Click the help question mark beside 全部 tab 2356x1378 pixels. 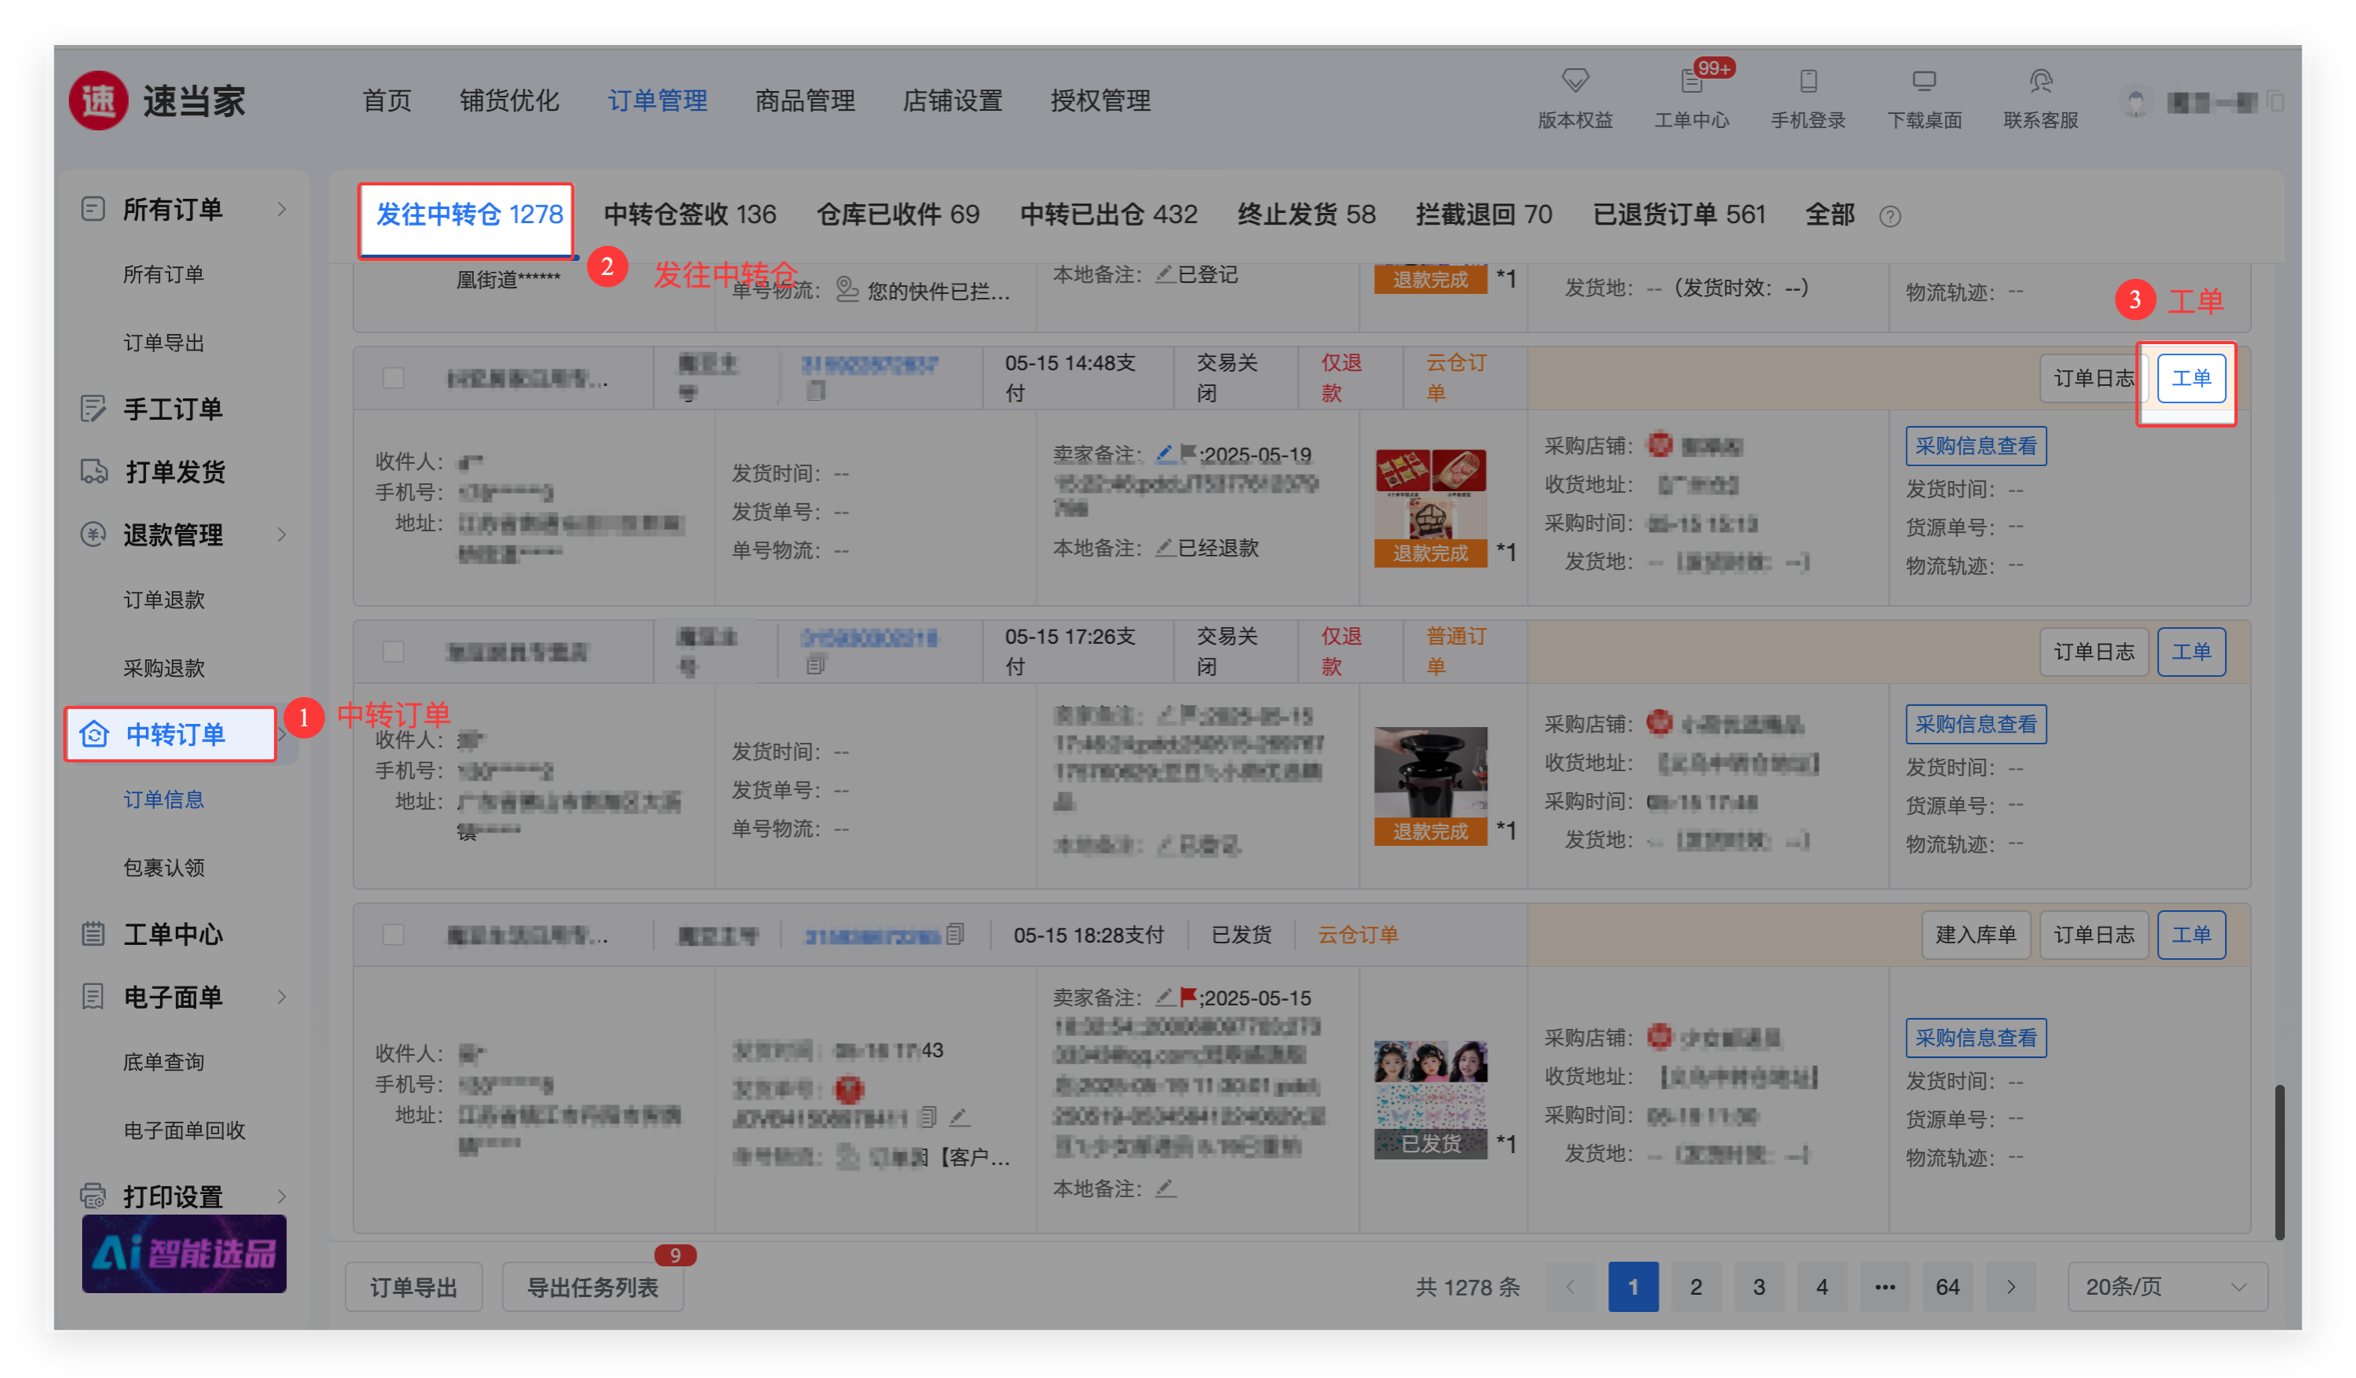tap(1889, 216)
